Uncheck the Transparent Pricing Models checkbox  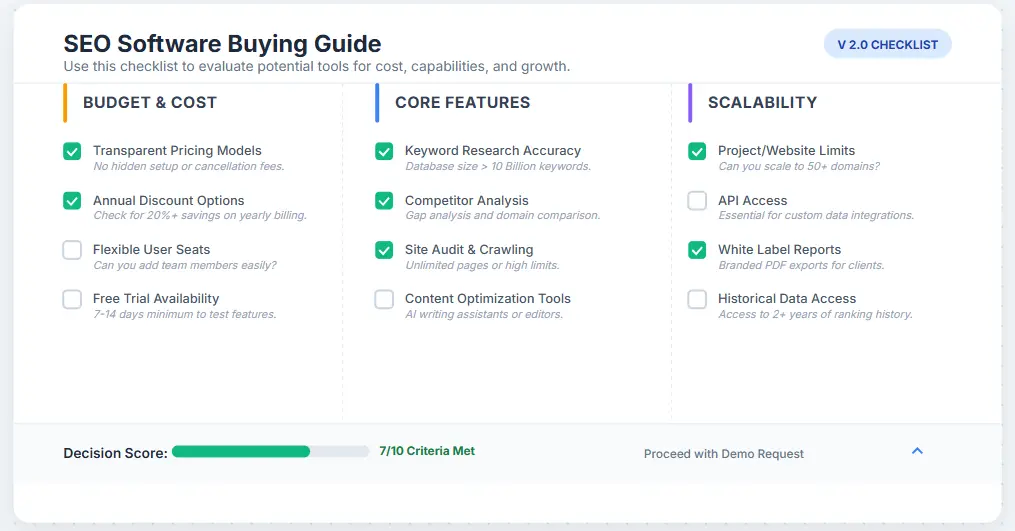tap(72, 152)
